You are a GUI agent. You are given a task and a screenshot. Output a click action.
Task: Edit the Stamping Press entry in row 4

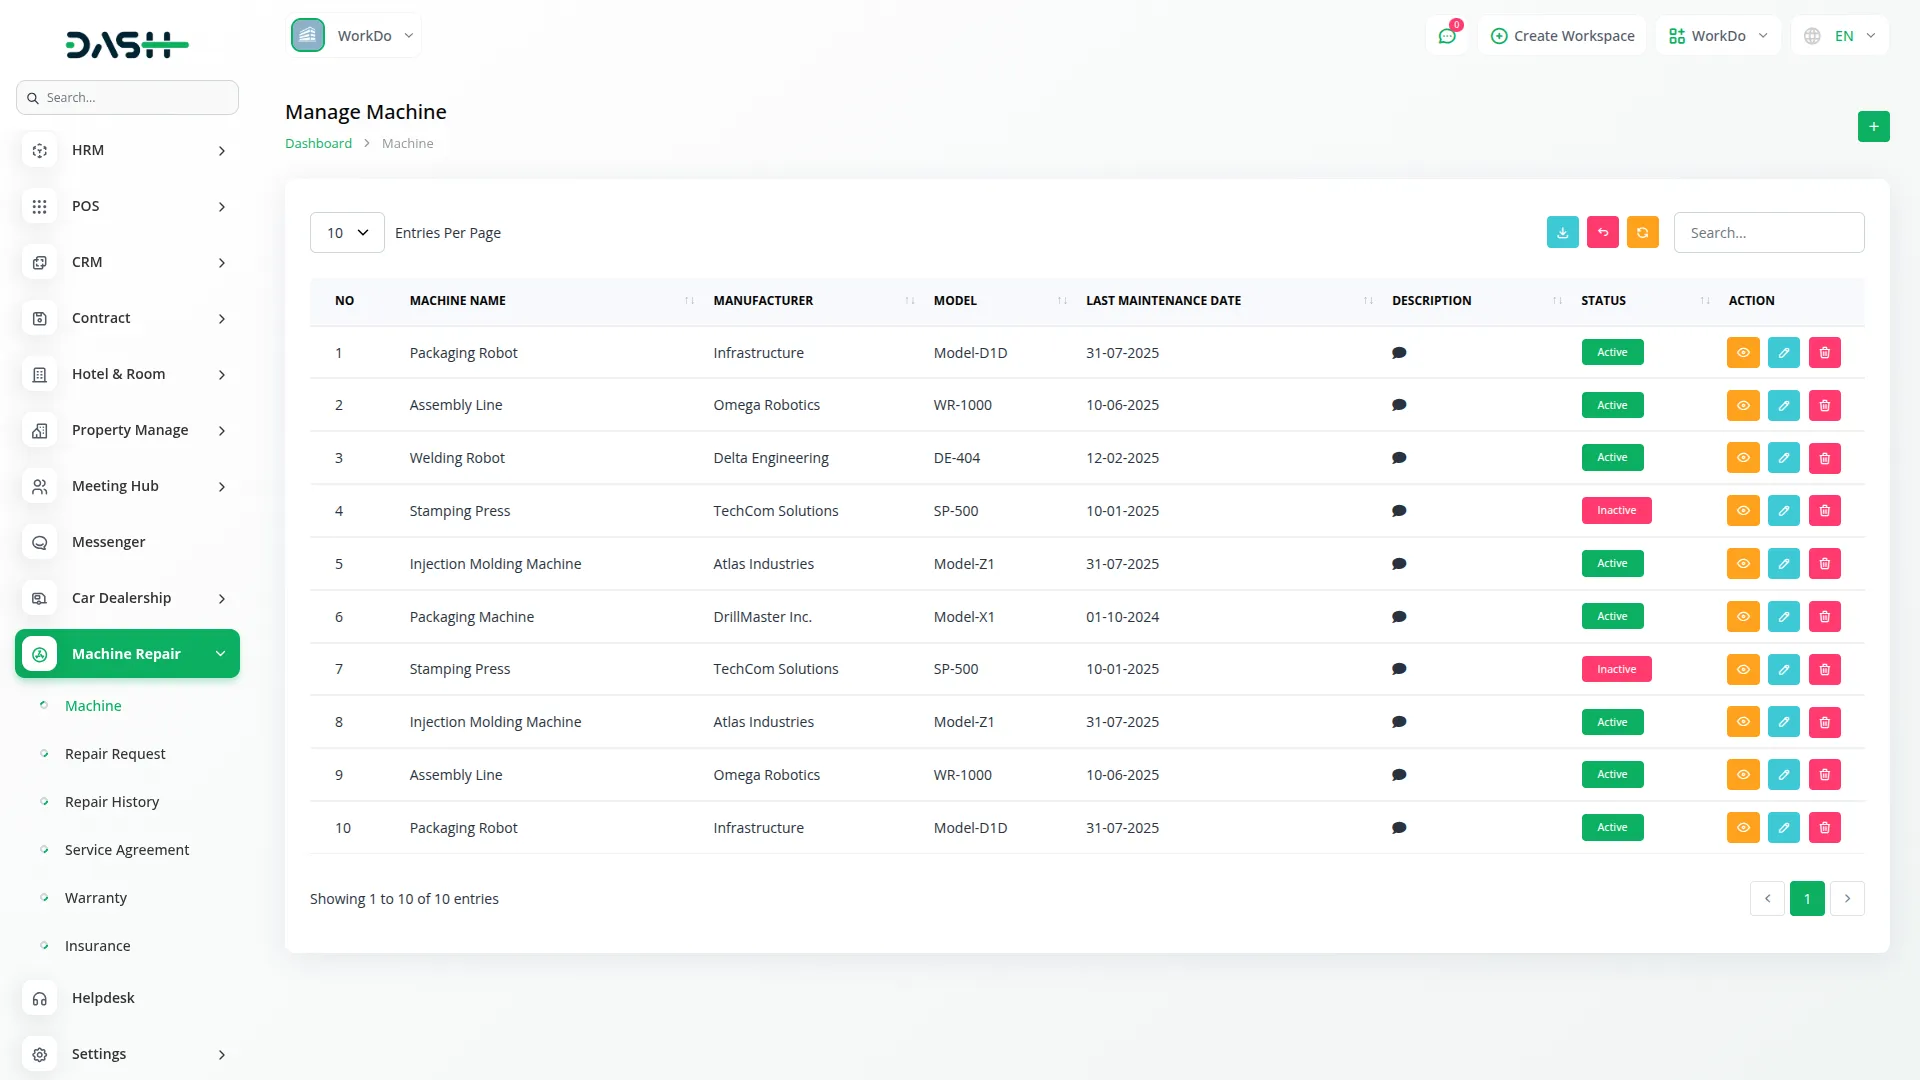1784,510
